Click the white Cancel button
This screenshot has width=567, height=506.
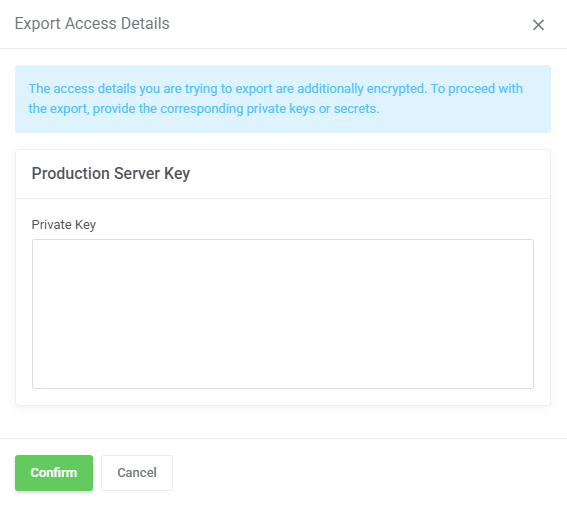point(137,473)
